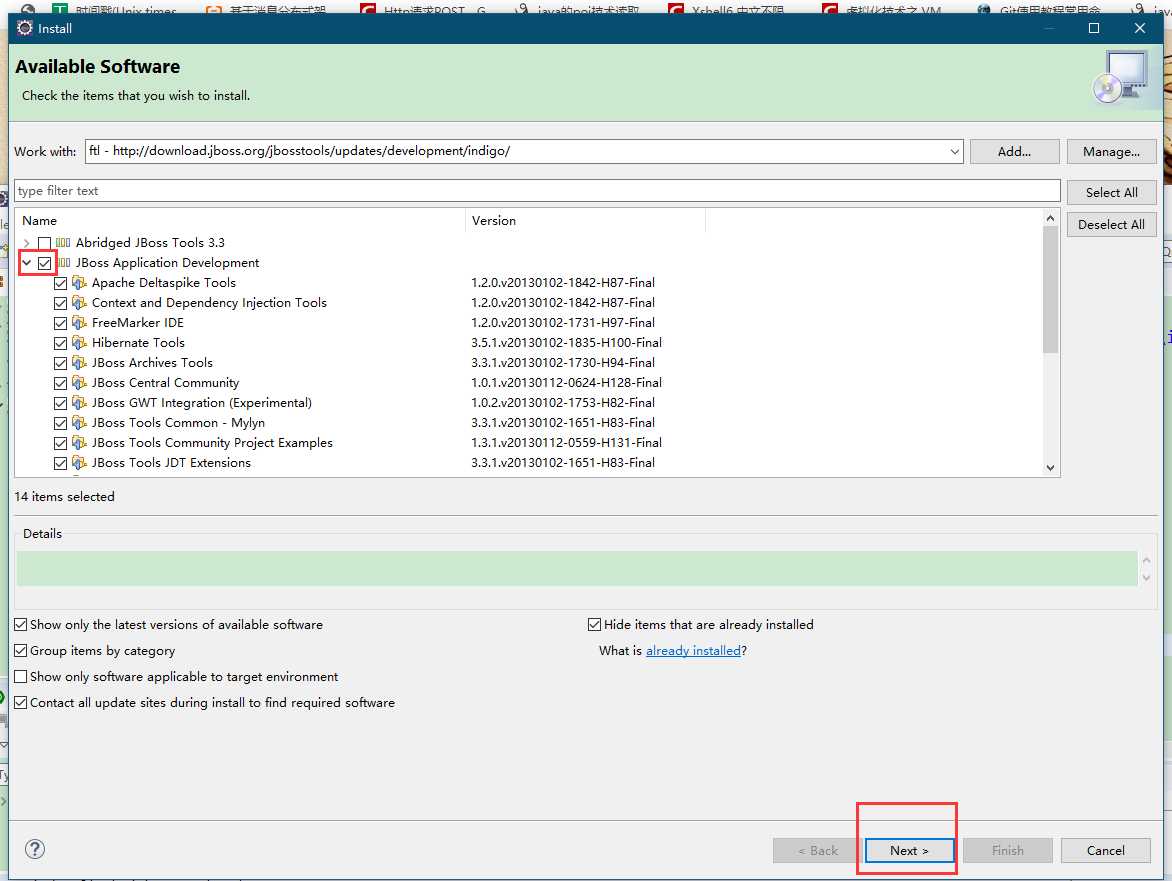This screenshot has height=881, width=1172.
Task: Uncheck the JBoss Central Community checkbox
Action: [61, 383]
